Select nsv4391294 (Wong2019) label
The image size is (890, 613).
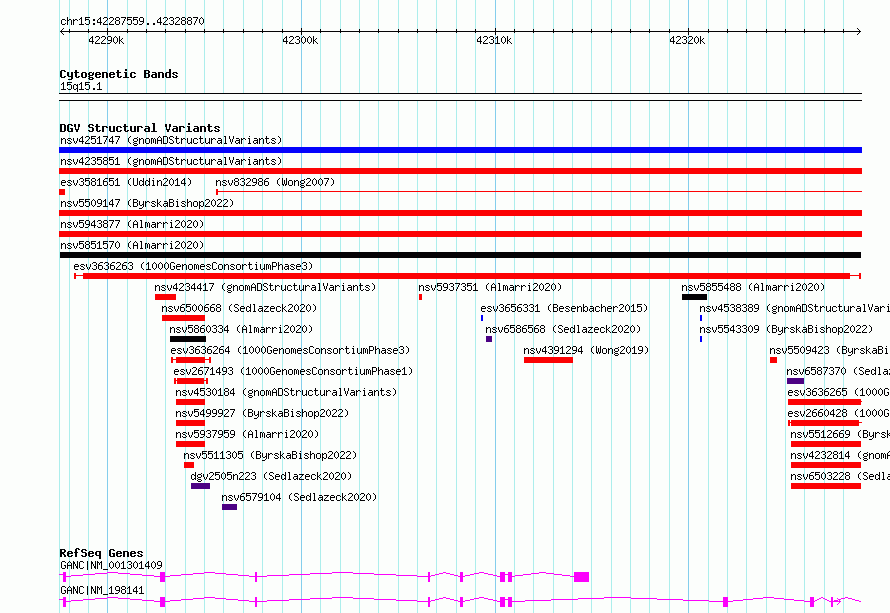(x=586, y=350)
